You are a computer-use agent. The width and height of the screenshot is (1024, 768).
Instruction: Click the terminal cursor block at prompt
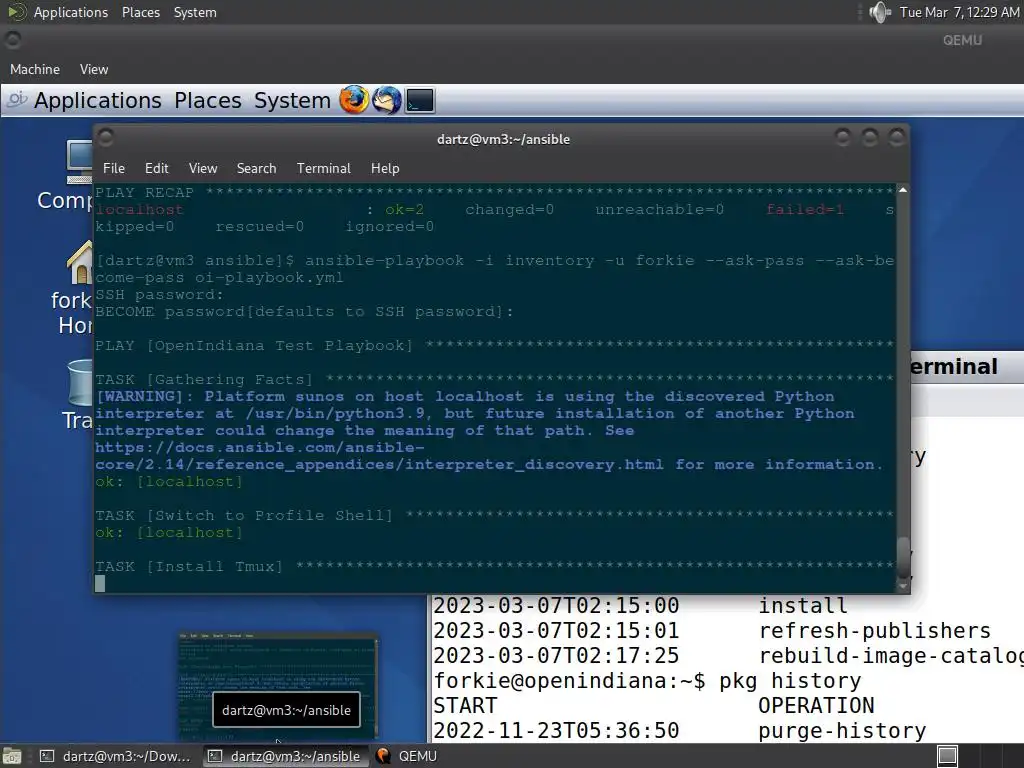(x=100, y=583)
